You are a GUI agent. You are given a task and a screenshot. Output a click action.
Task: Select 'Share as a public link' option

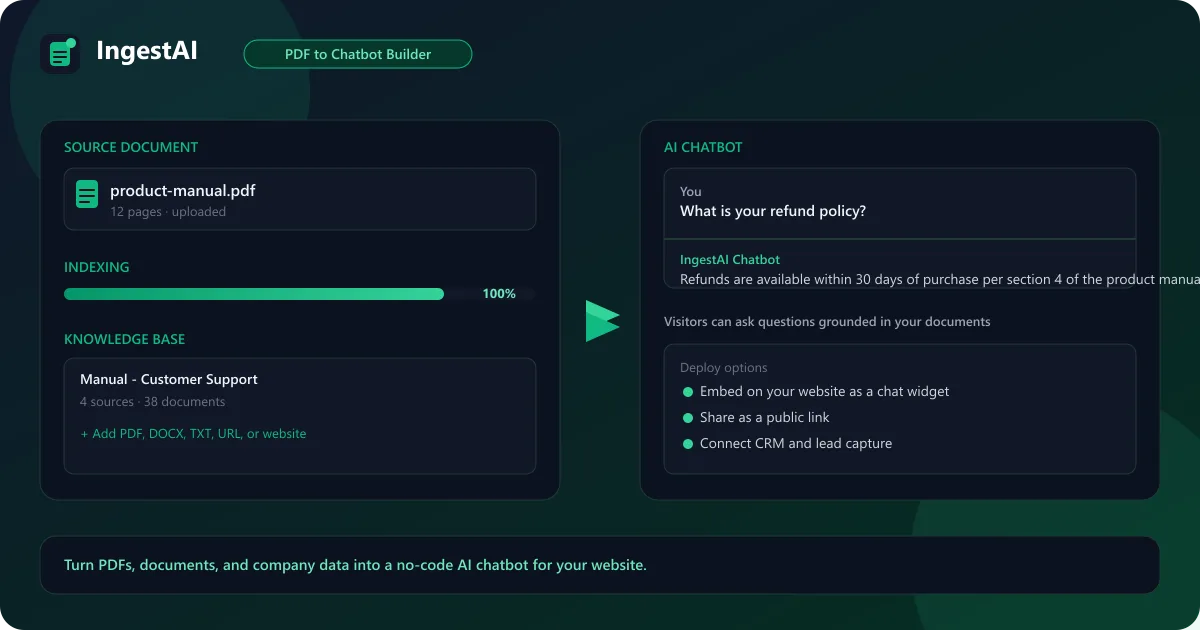coord(765,418)
